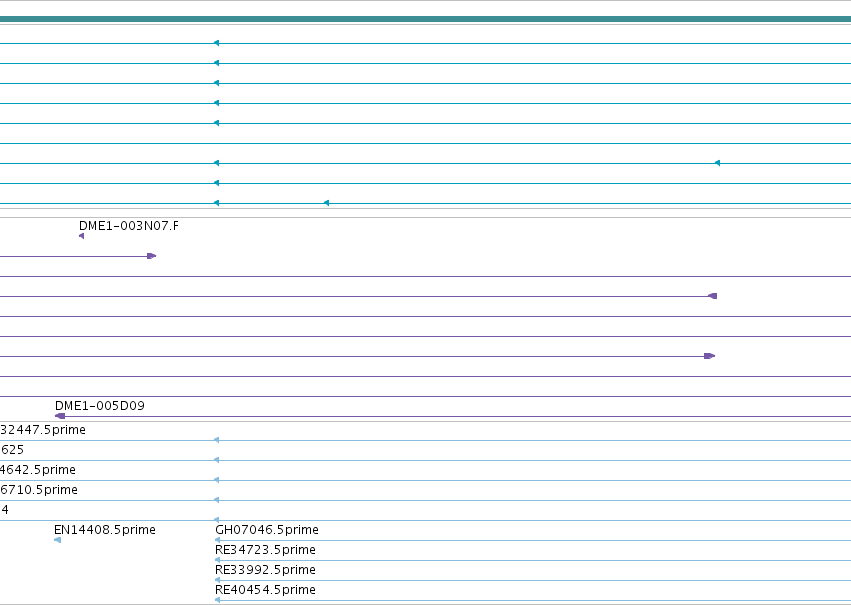Click the arrowhead on the GH07046.5prime line
Viewport: 851px width, 605px height.
pyautogui.click(x=217, y=540)
